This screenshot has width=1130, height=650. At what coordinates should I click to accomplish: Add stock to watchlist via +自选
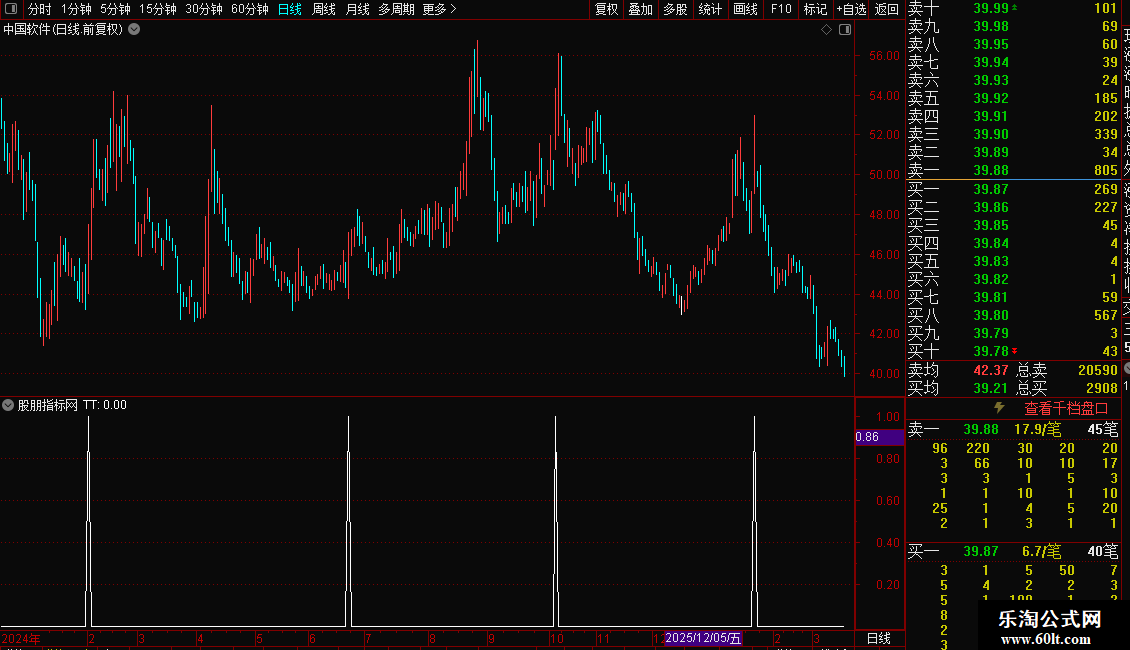[x=851, y=9]
